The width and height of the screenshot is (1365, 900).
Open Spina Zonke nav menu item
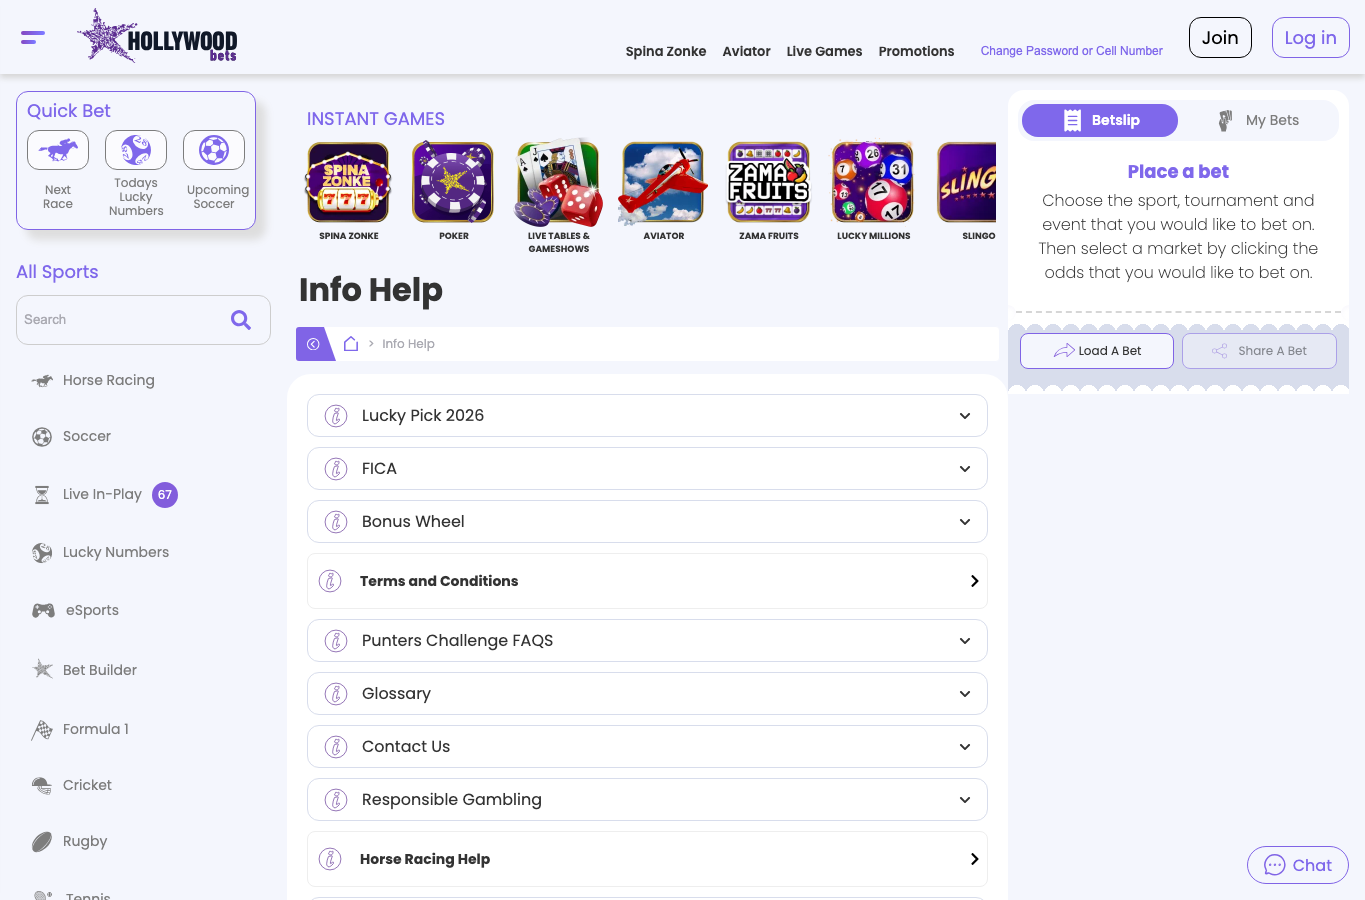click(x=666, y=51)
